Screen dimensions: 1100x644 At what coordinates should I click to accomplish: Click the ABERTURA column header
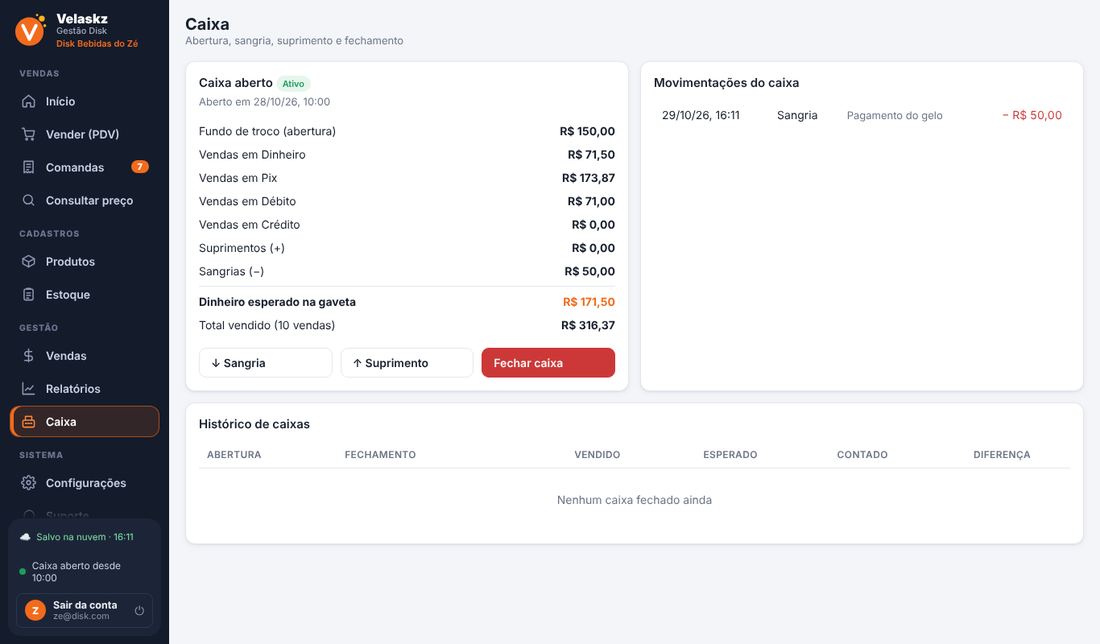tap(234, 455)
